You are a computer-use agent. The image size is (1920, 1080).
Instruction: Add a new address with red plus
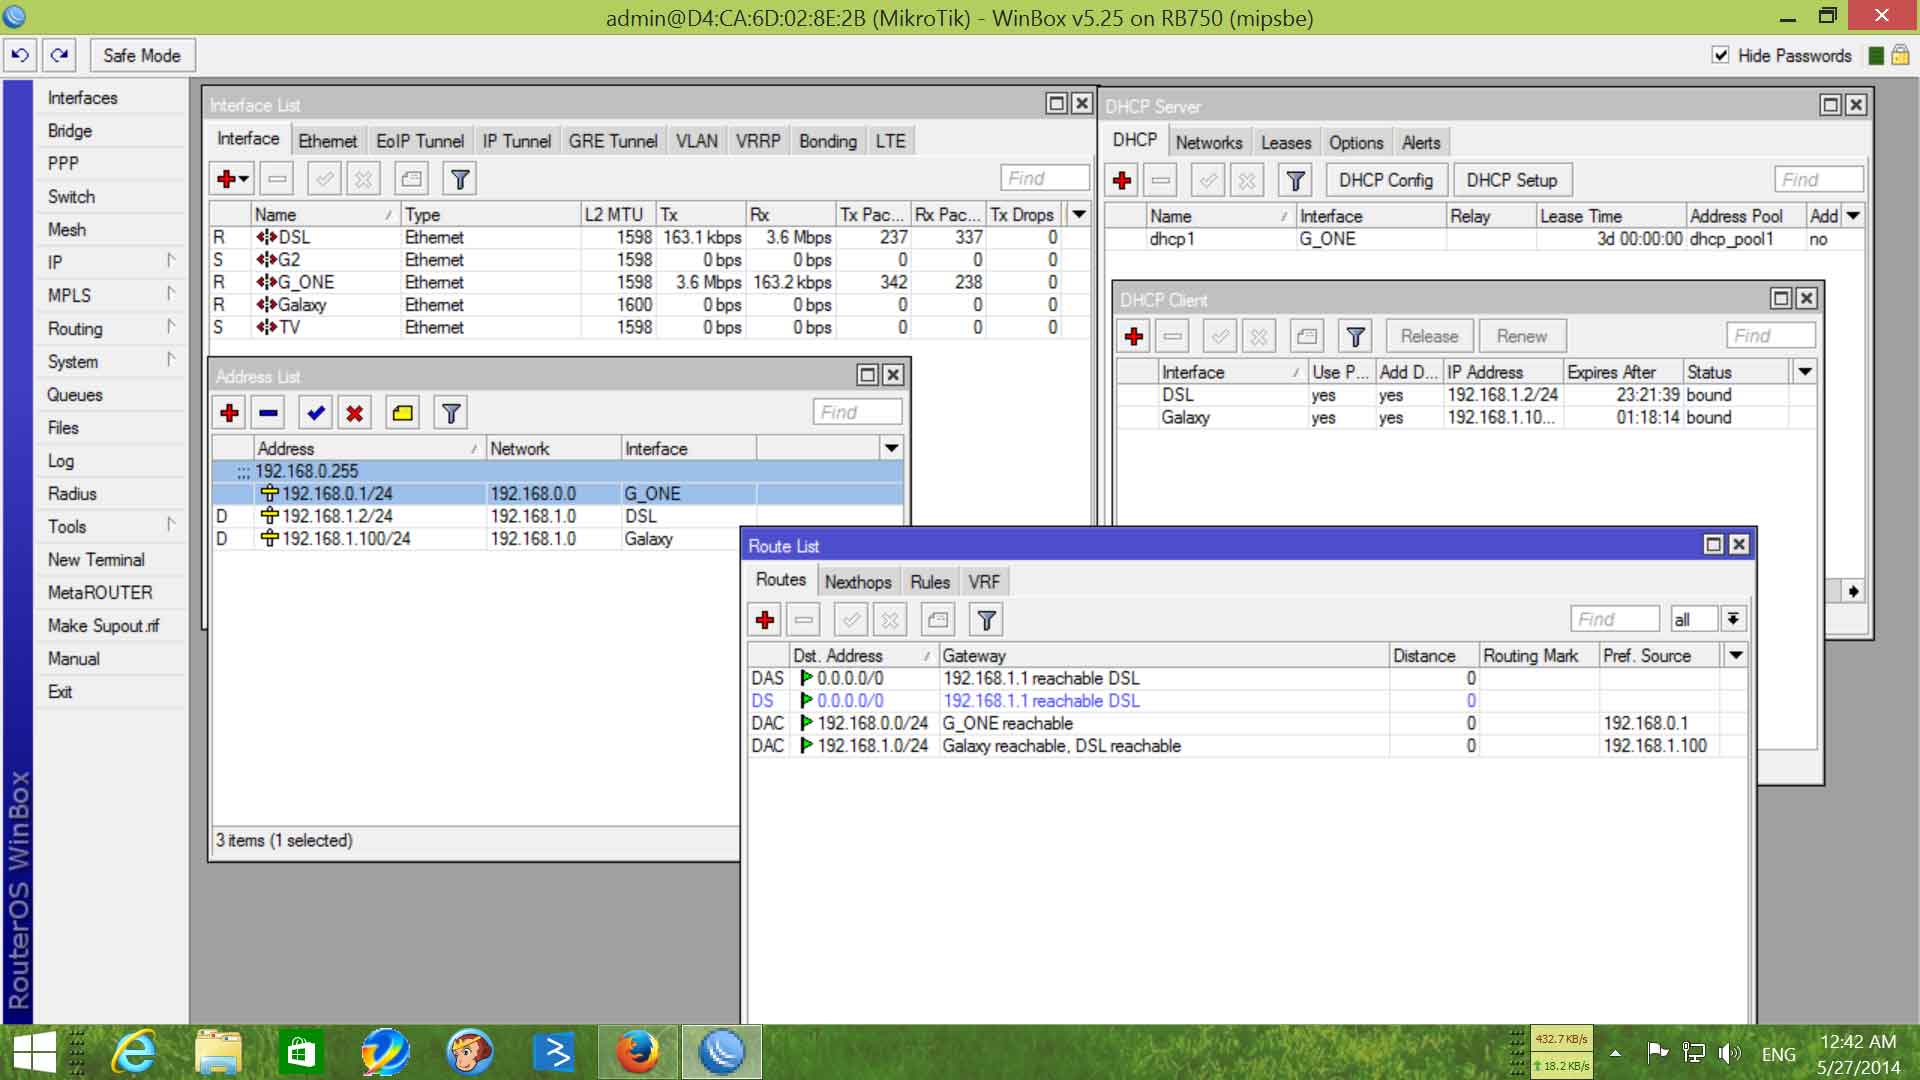pos(229,413)
